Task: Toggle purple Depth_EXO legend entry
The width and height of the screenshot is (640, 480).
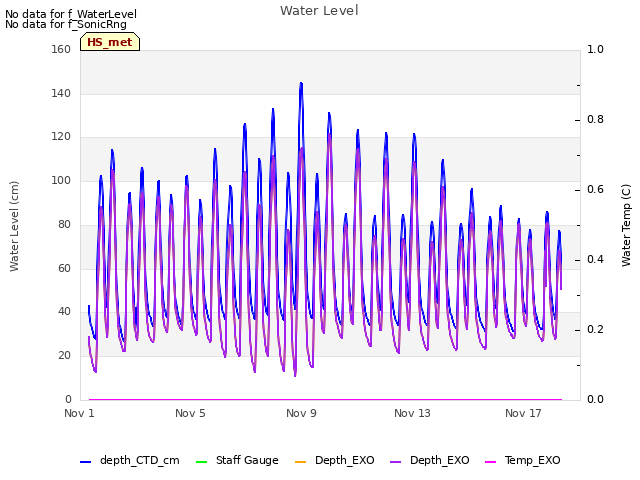Action: point(429,460)
